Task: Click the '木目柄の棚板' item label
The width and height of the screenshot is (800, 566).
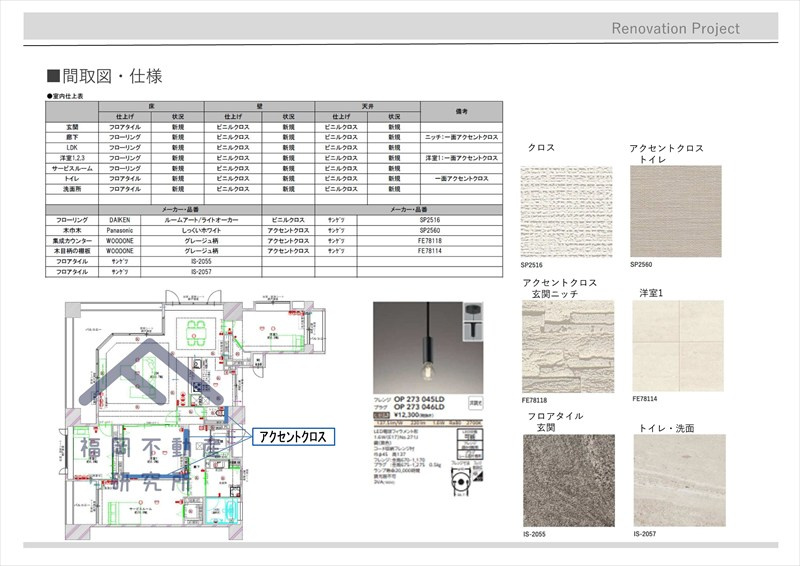Action: (x=72, y=251)
